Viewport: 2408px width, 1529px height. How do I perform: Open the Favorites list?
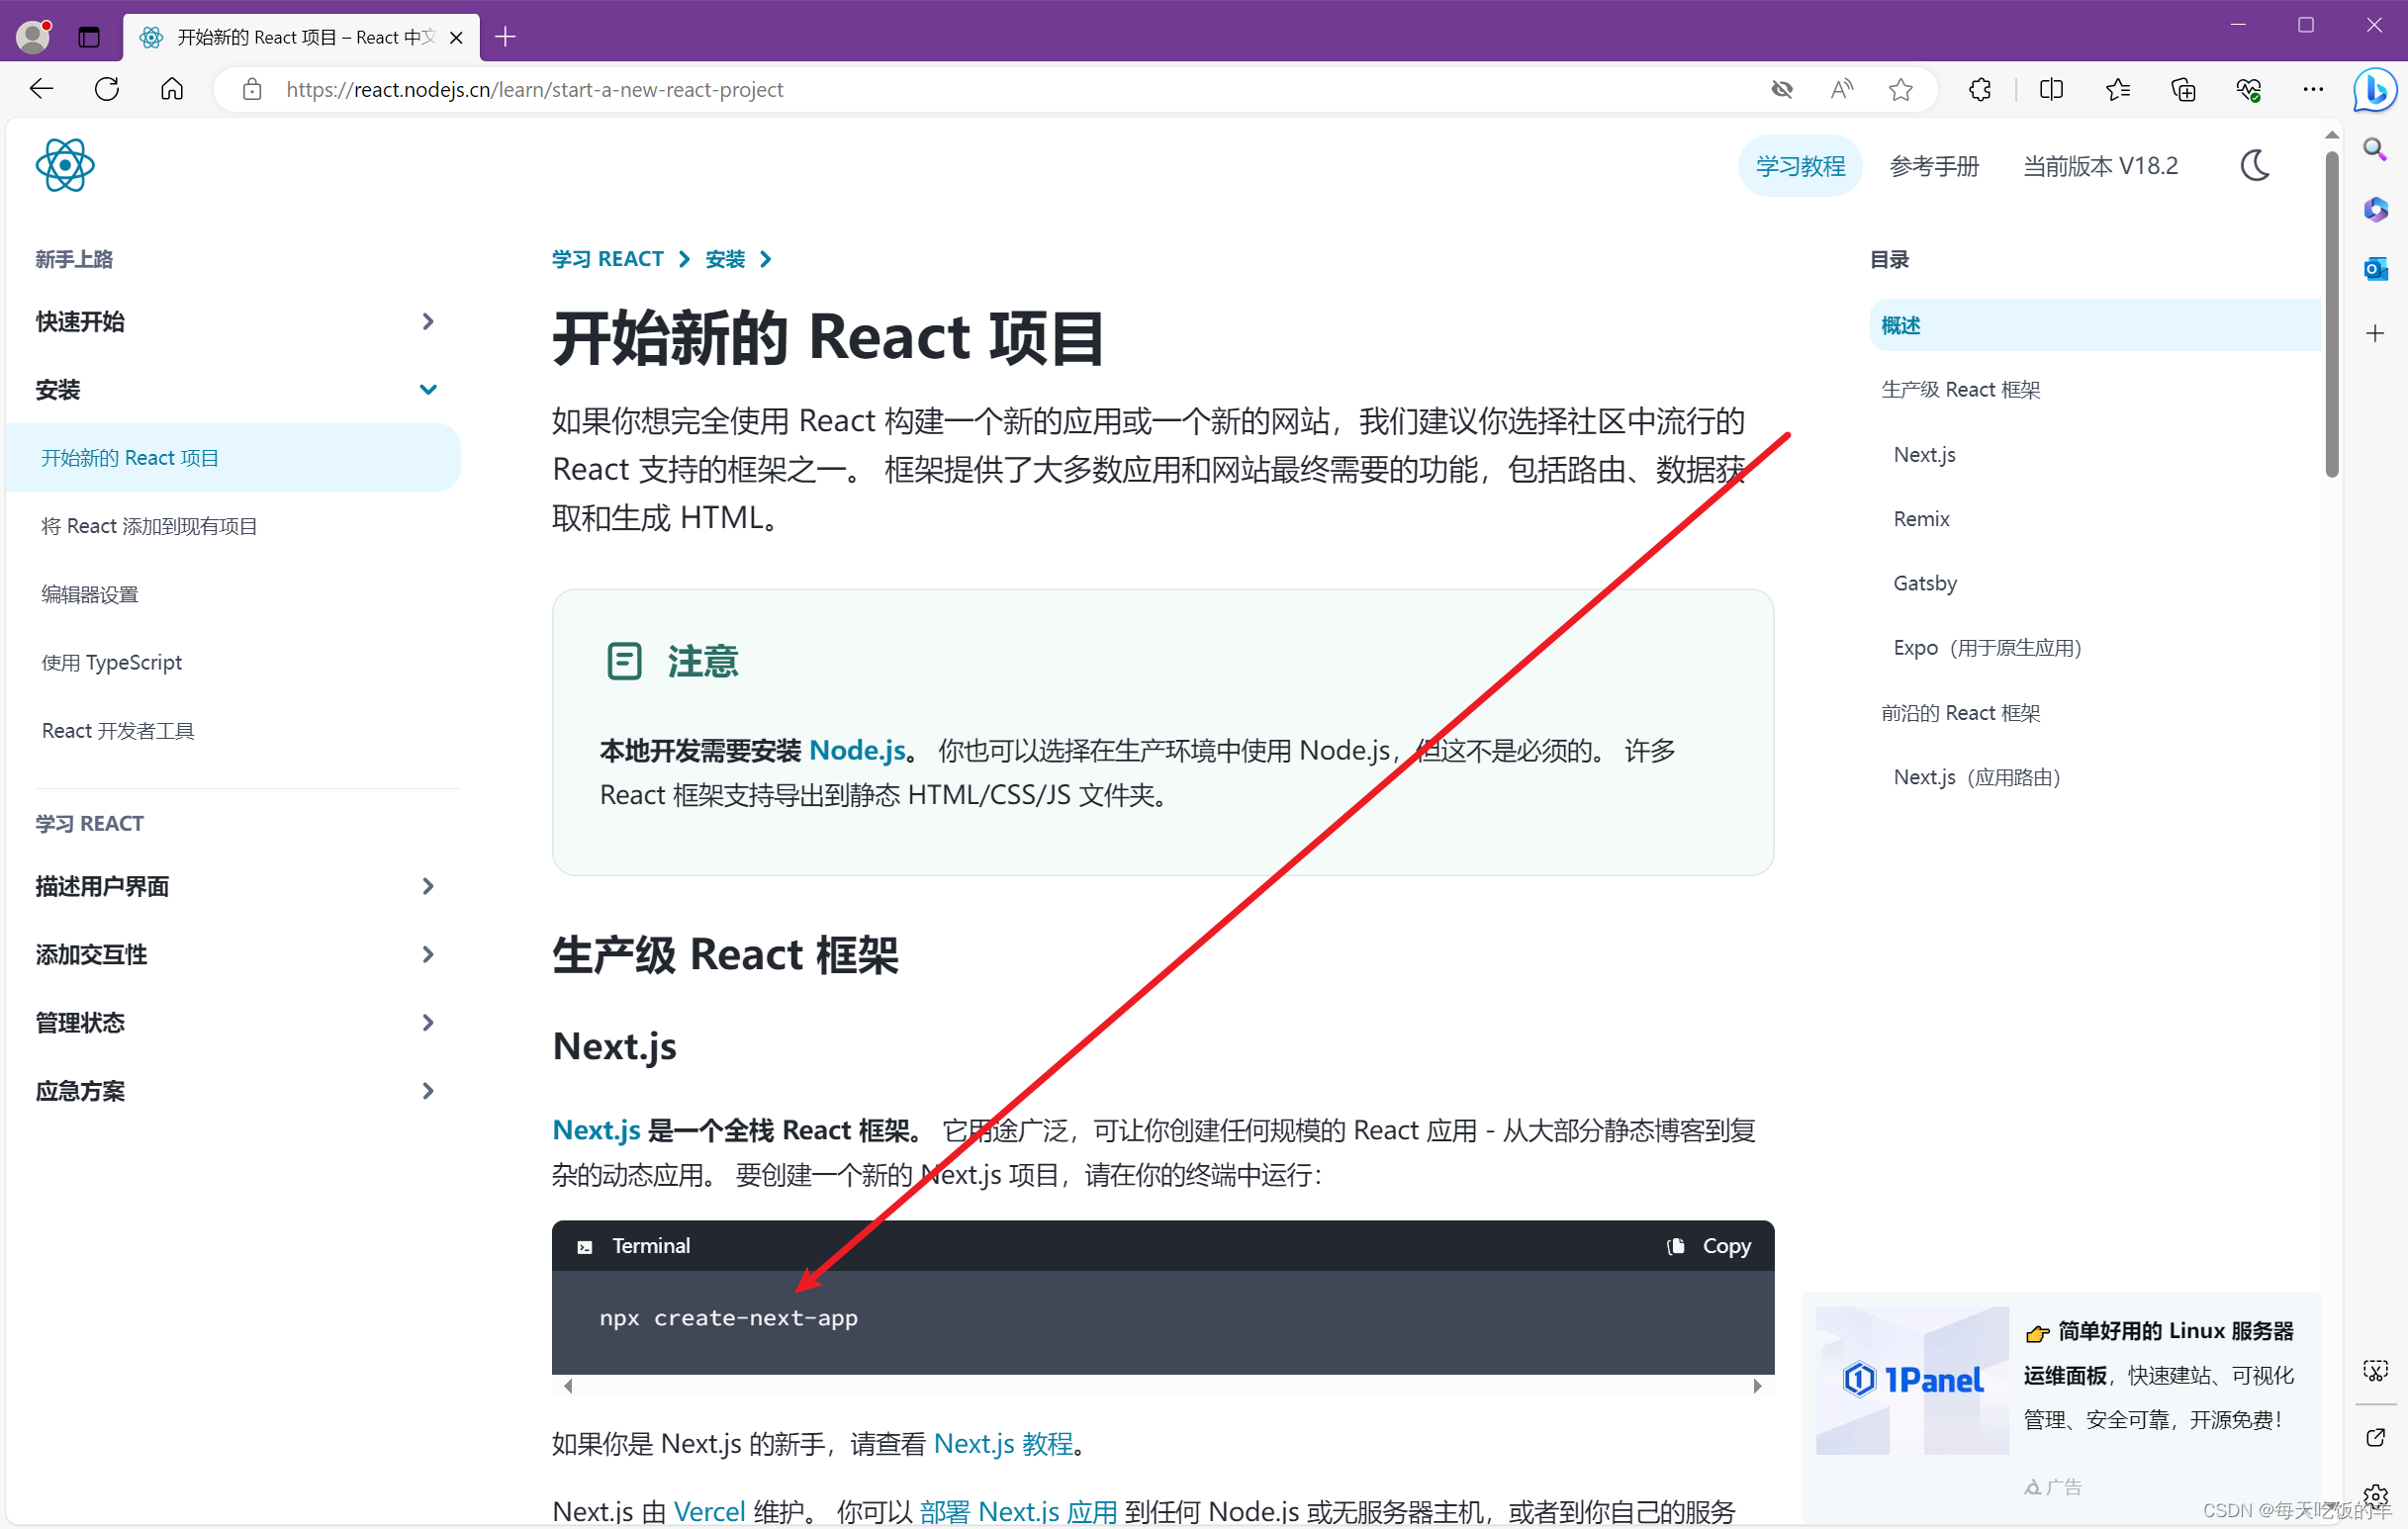[2117, 89]
